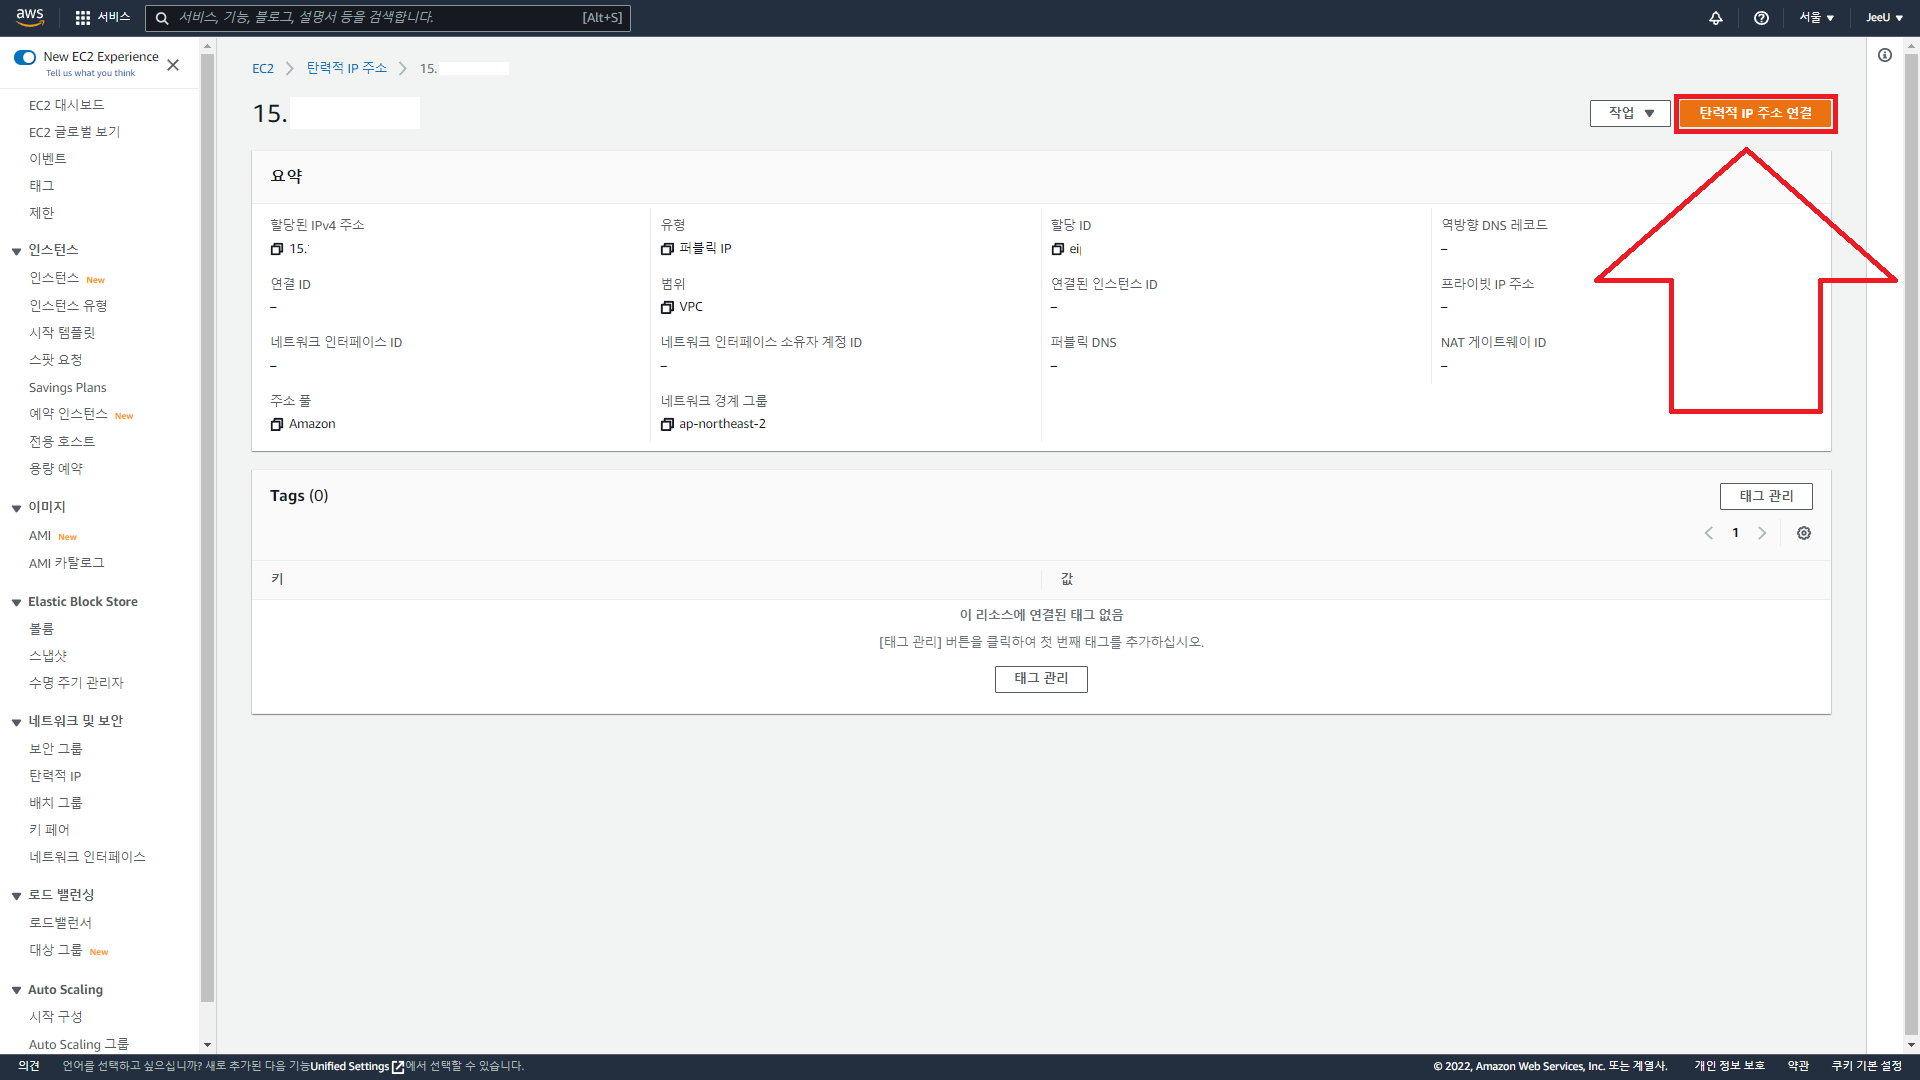The width and height of the screenshot is (1920, 1080).
Task: Copy the ap-northeast-2 border group
Action: 667,424
